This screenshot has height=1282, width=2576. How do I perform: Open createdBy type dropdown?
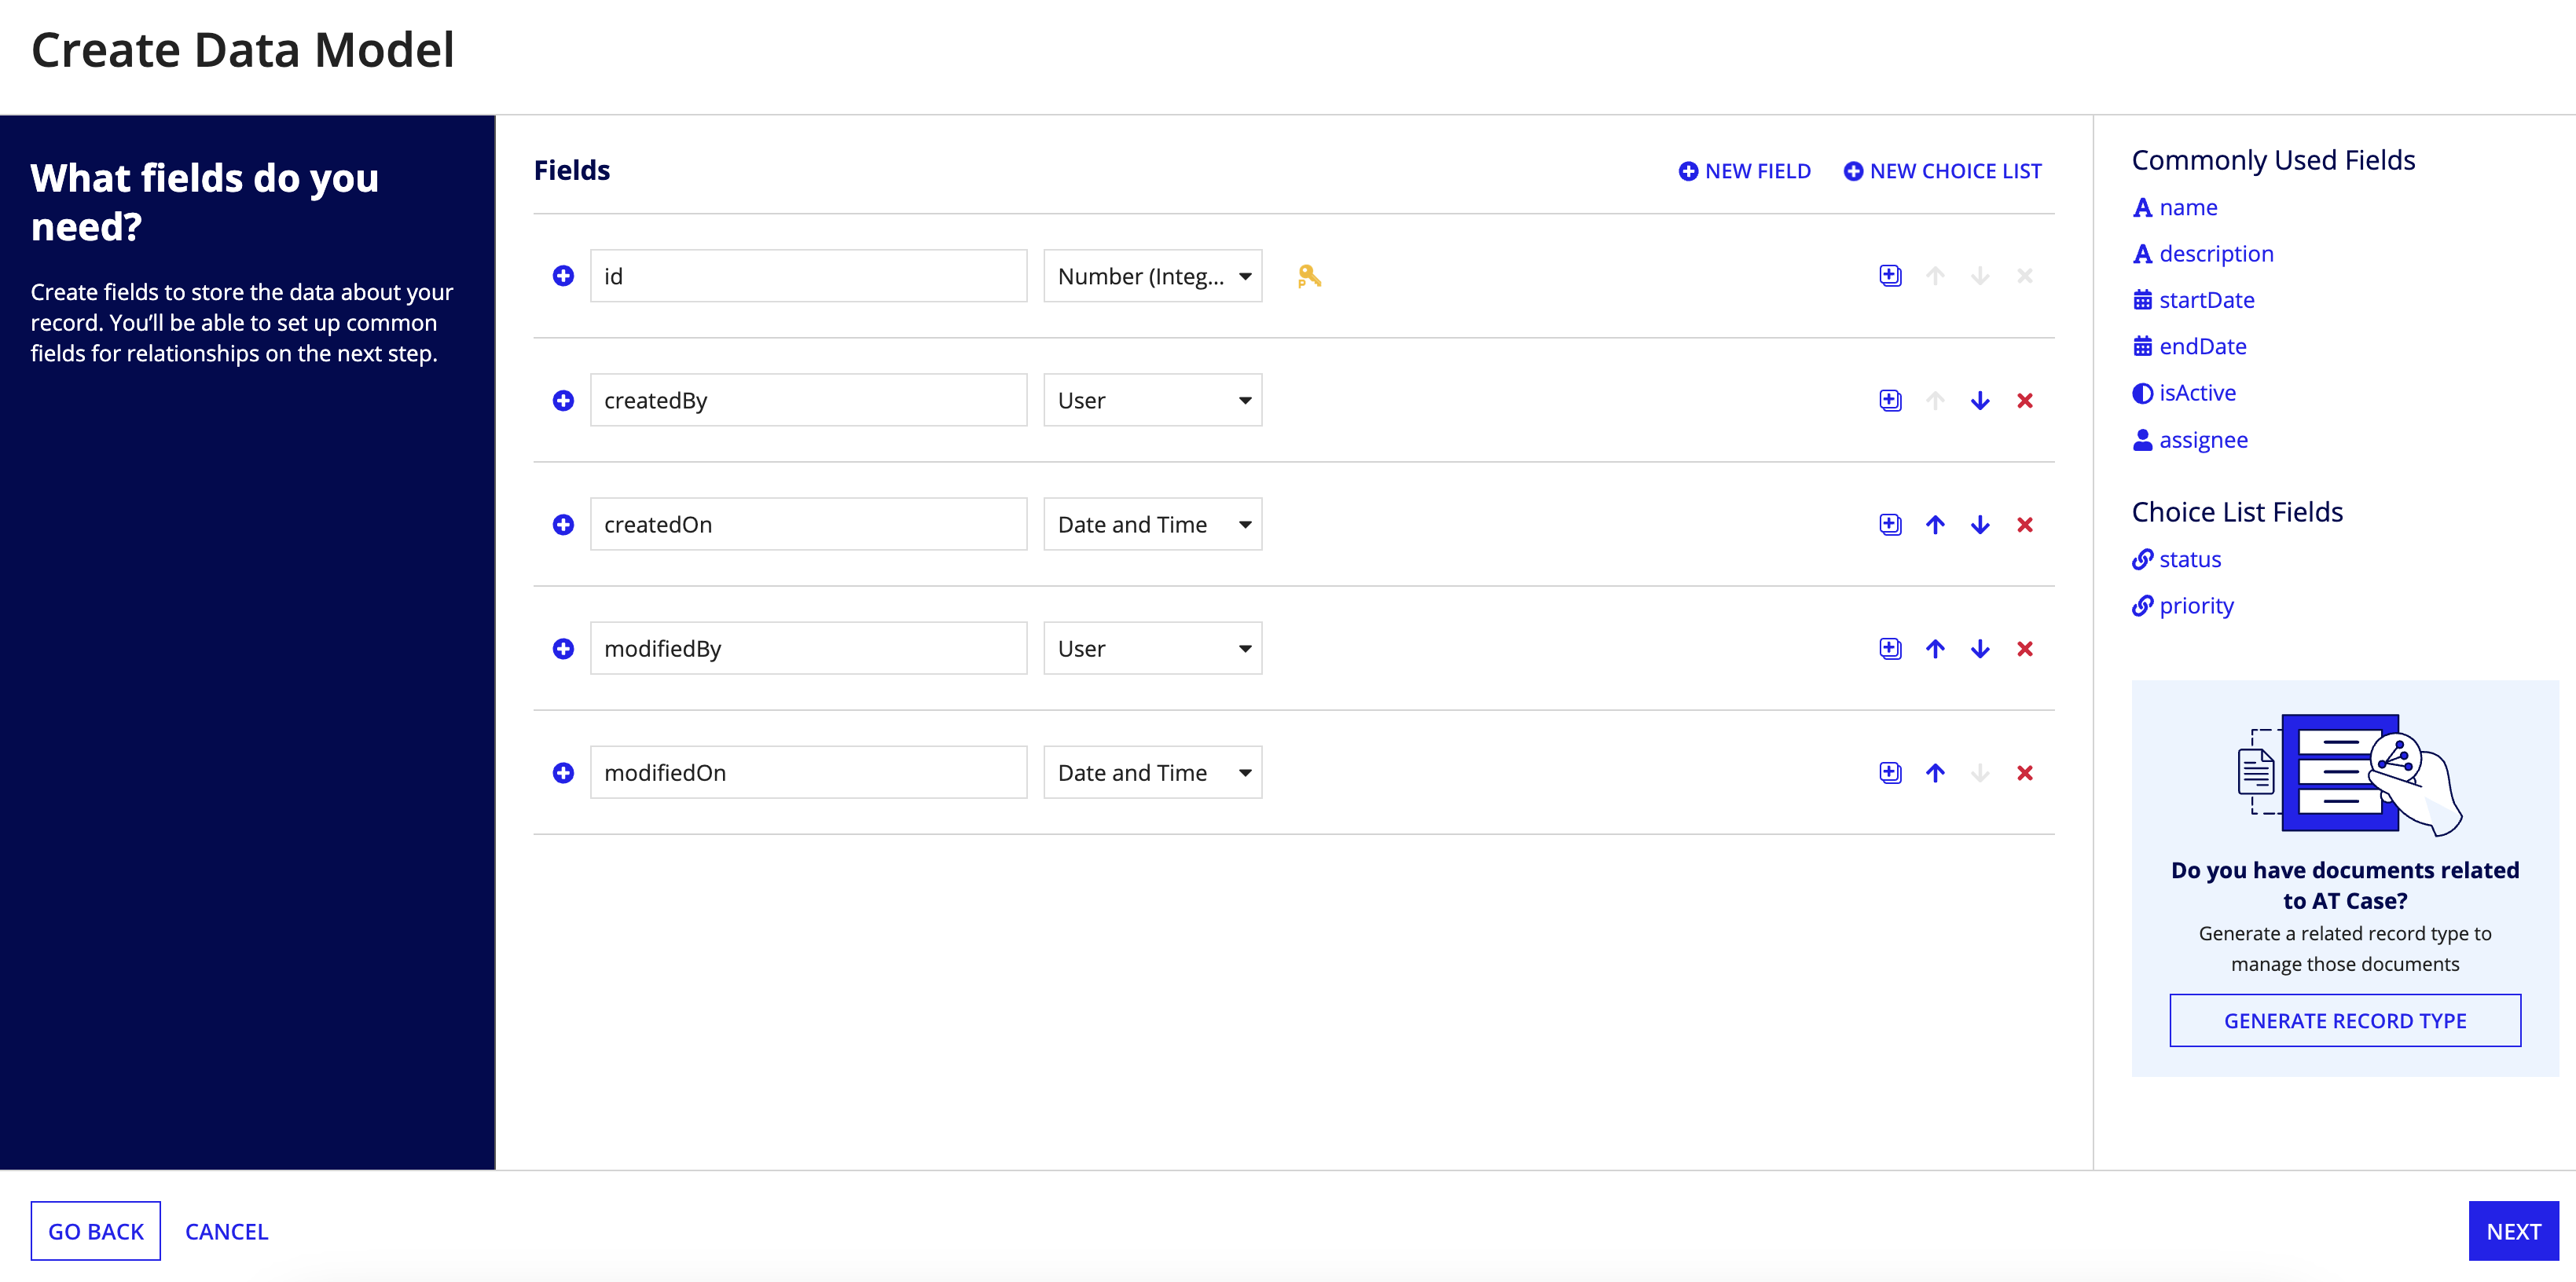pos(1152,400)
